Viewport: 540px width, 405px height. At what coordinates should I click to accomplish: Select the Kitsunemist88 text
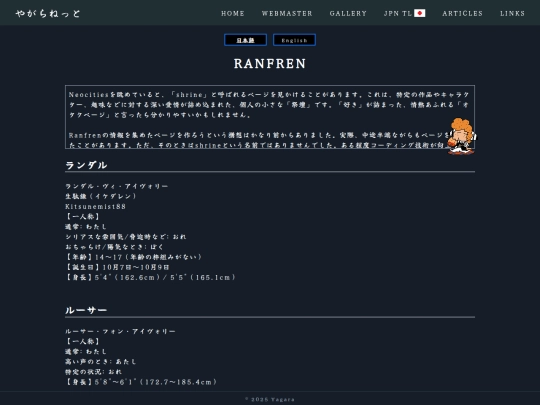click(96, 207)
